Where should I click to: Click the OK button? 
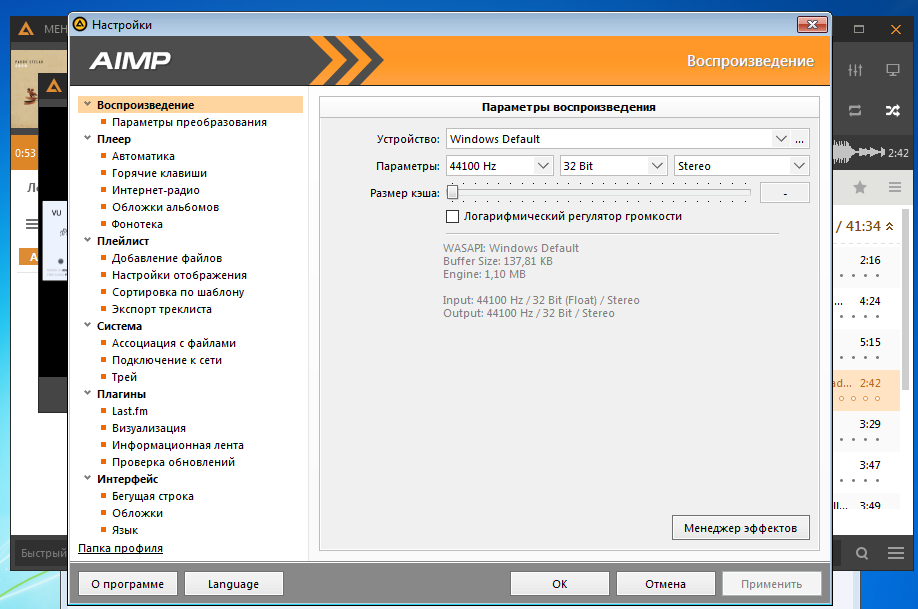tap(560, 584)
